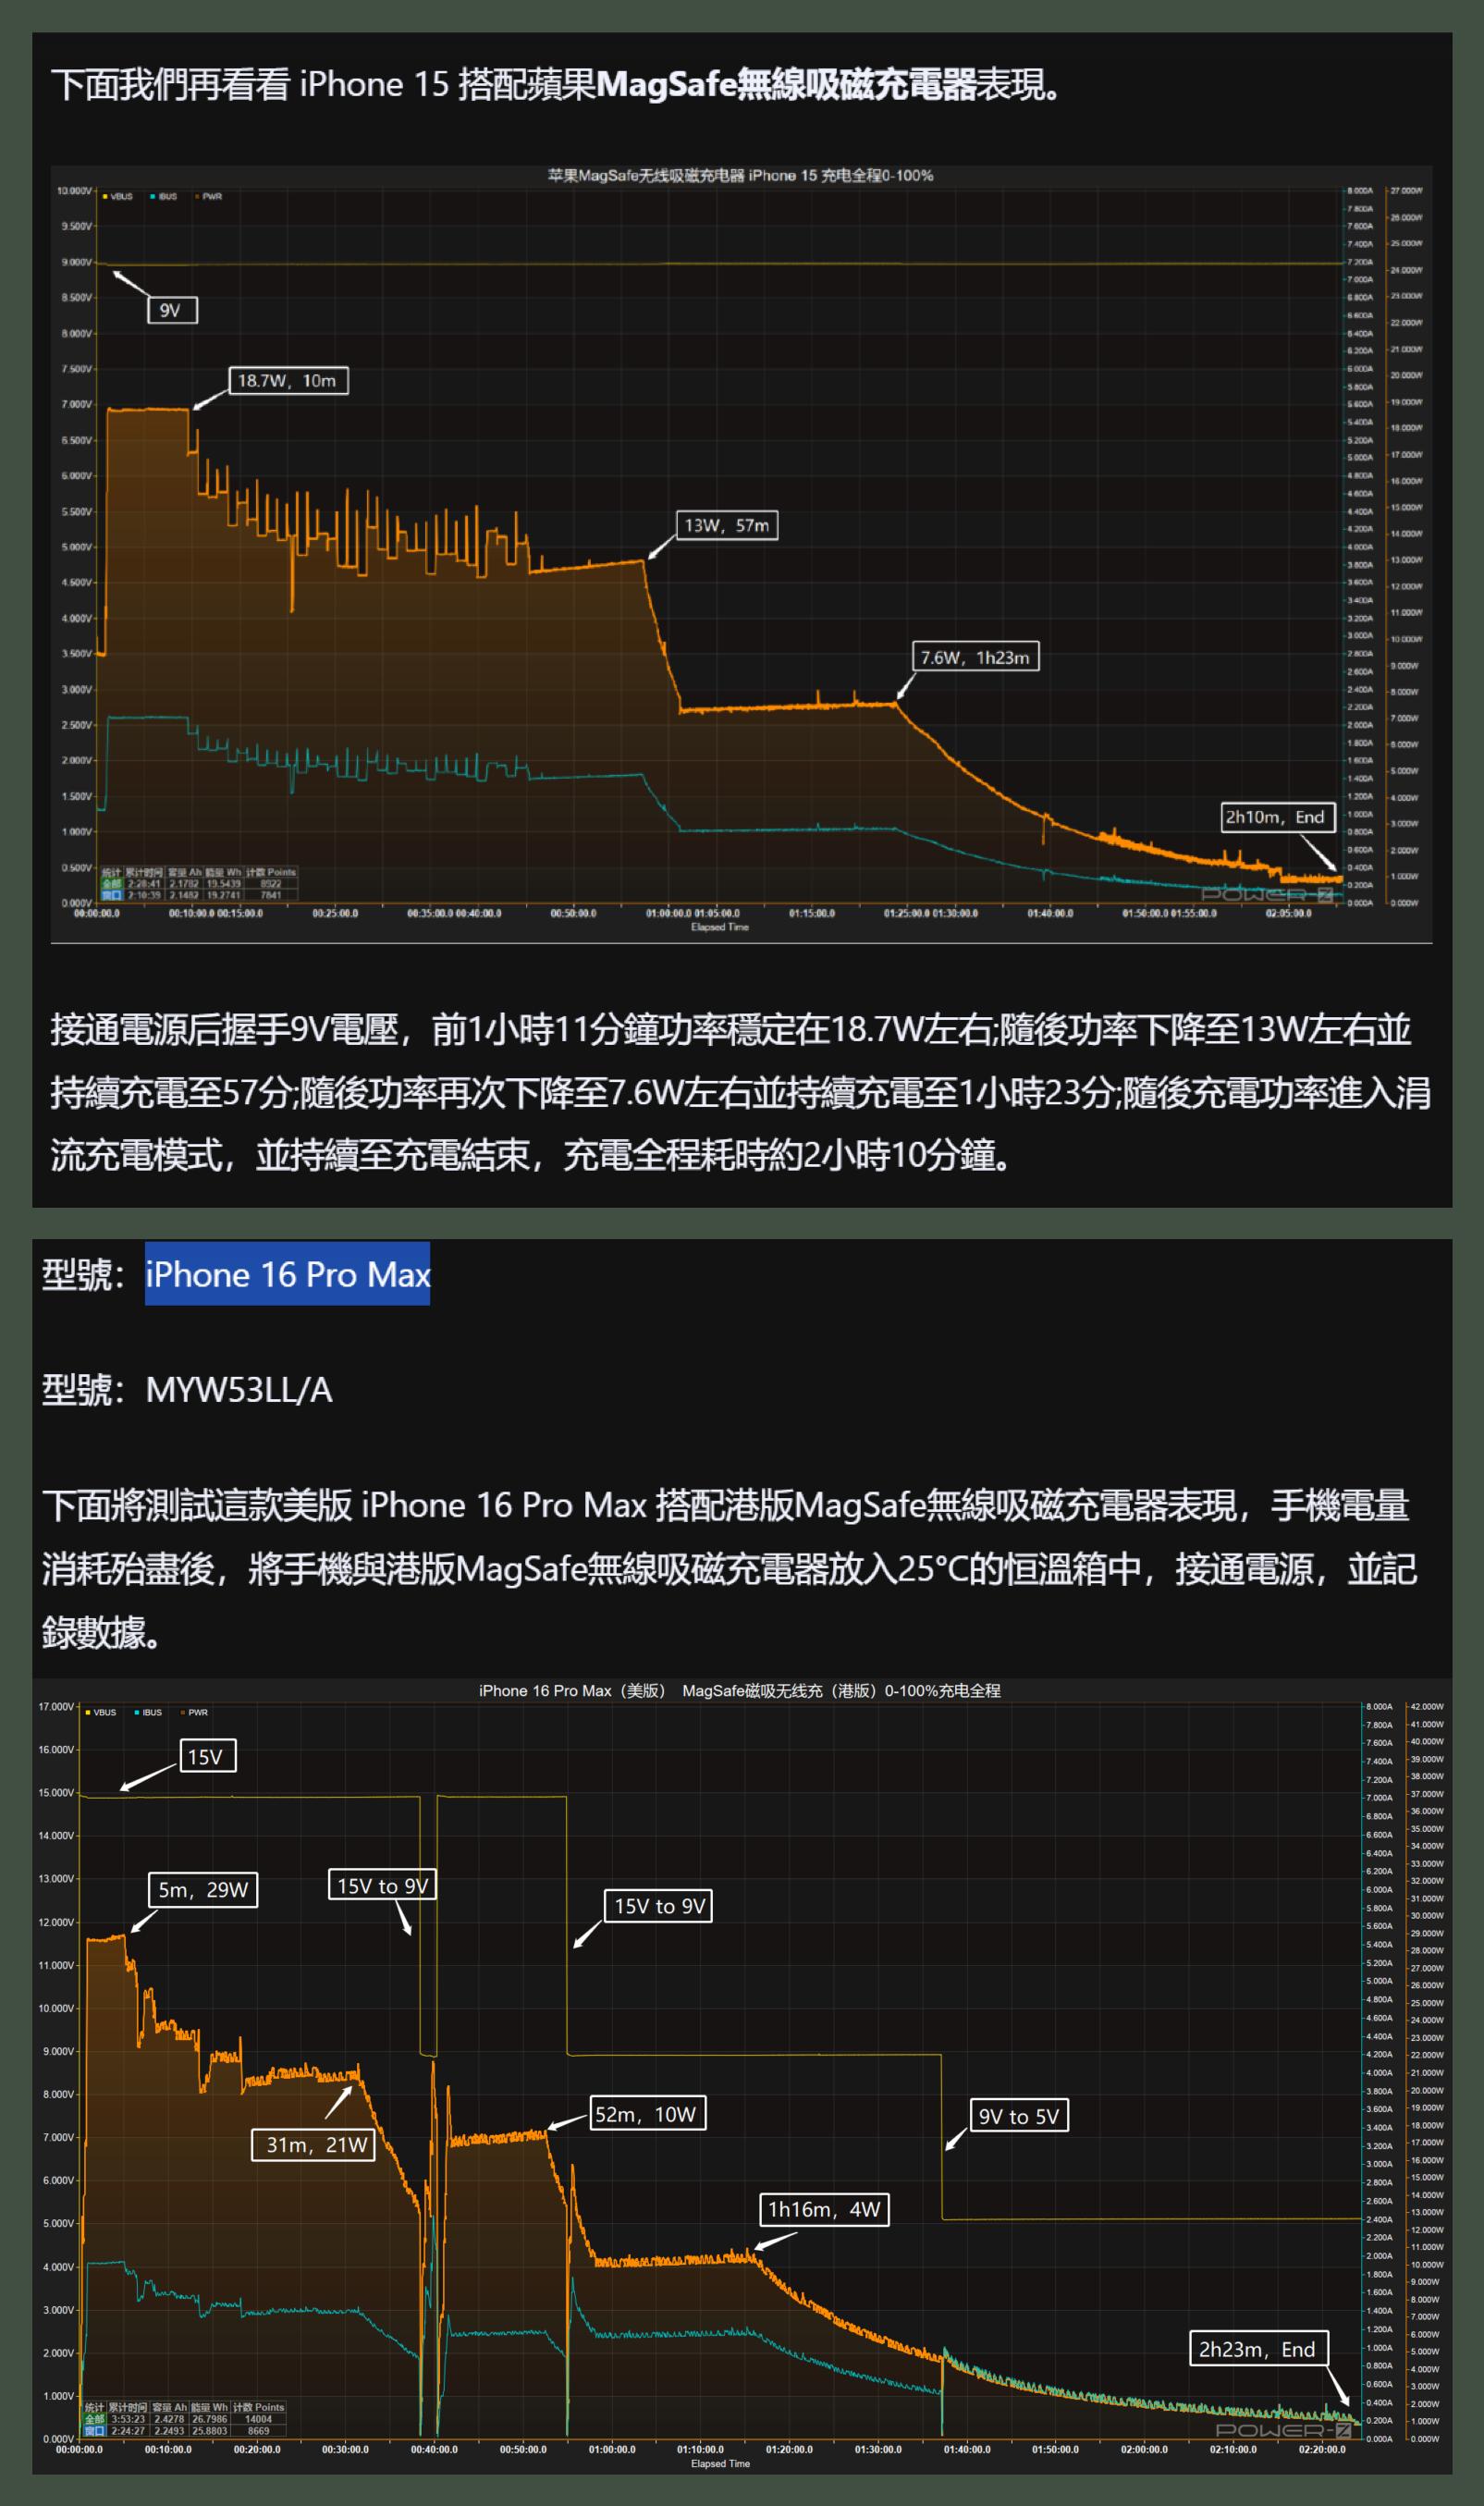Click the 'Elapsed Time' axis label in iPhone 15 chart

[719, 927]
